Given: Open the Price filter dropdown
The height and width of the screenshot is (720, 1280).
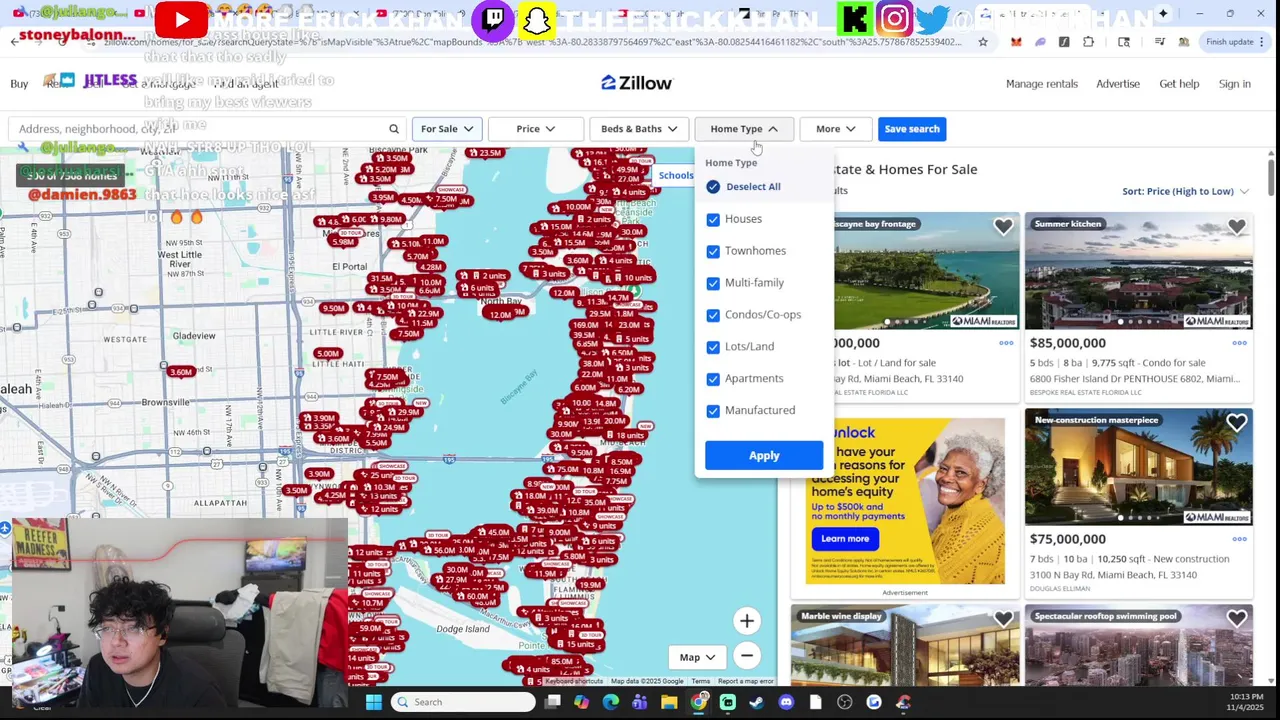Looking at the screenshot, I should (x=535, y=129).
